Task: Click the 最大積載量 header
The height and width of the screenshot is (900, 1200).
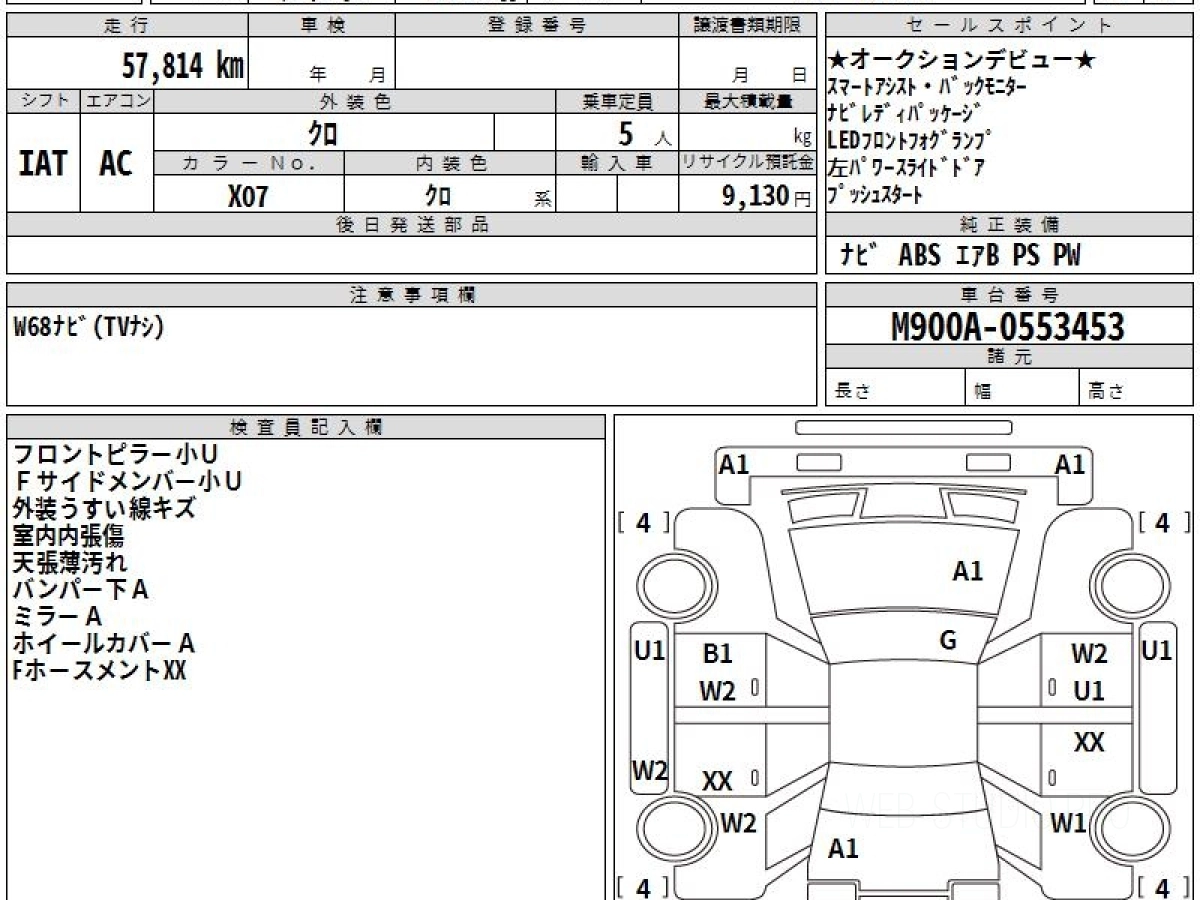Action: point(747,101)
